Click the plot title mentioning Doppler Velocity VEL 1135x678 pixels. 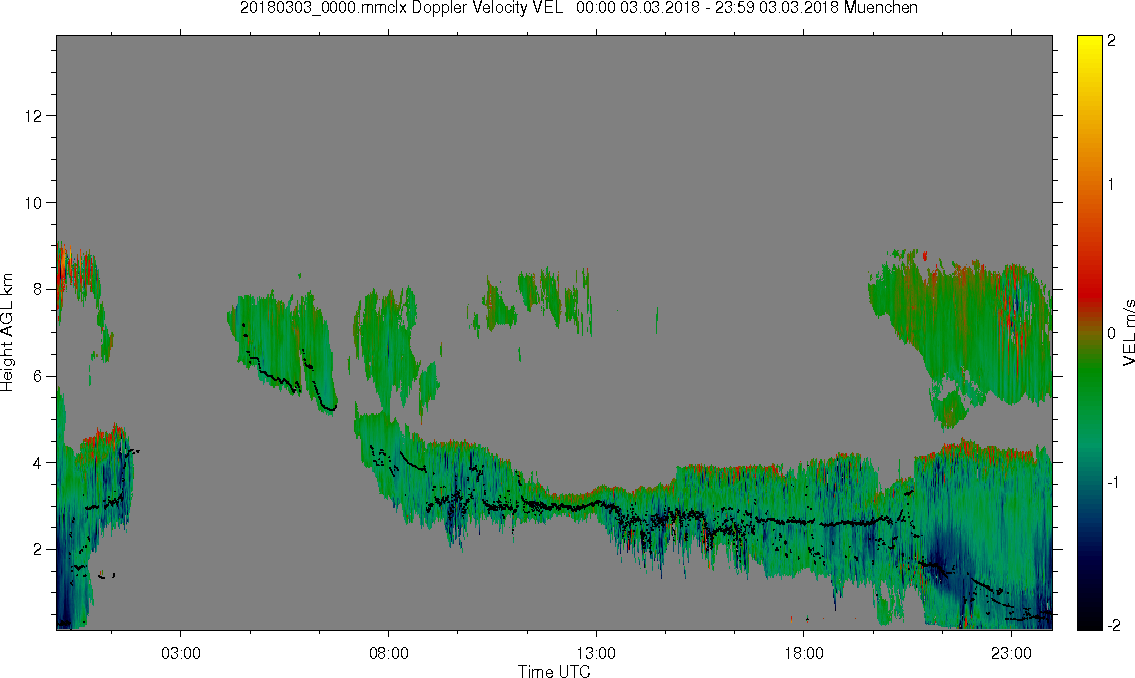point(578,8)
